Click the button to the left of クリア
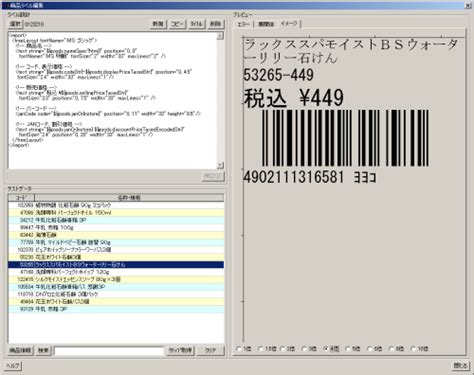The image size is (474, 375). (x=180, y=351)
